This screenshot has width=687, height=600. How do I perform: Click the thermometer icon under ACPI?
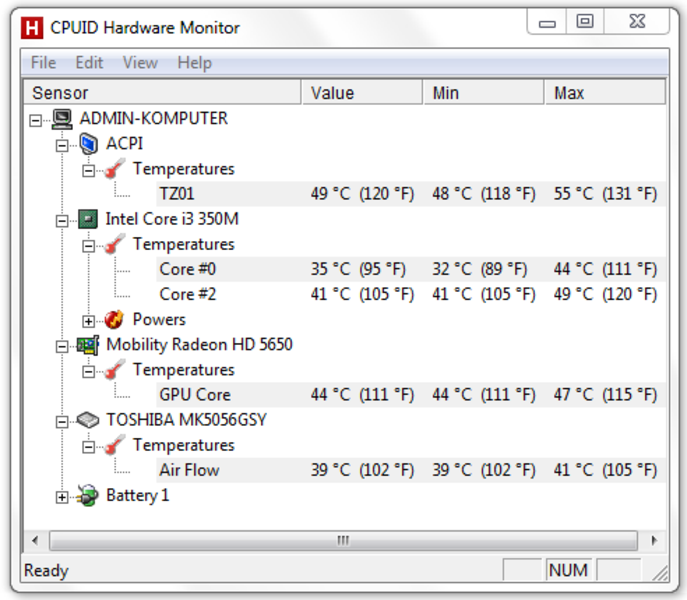coord(114,169)
